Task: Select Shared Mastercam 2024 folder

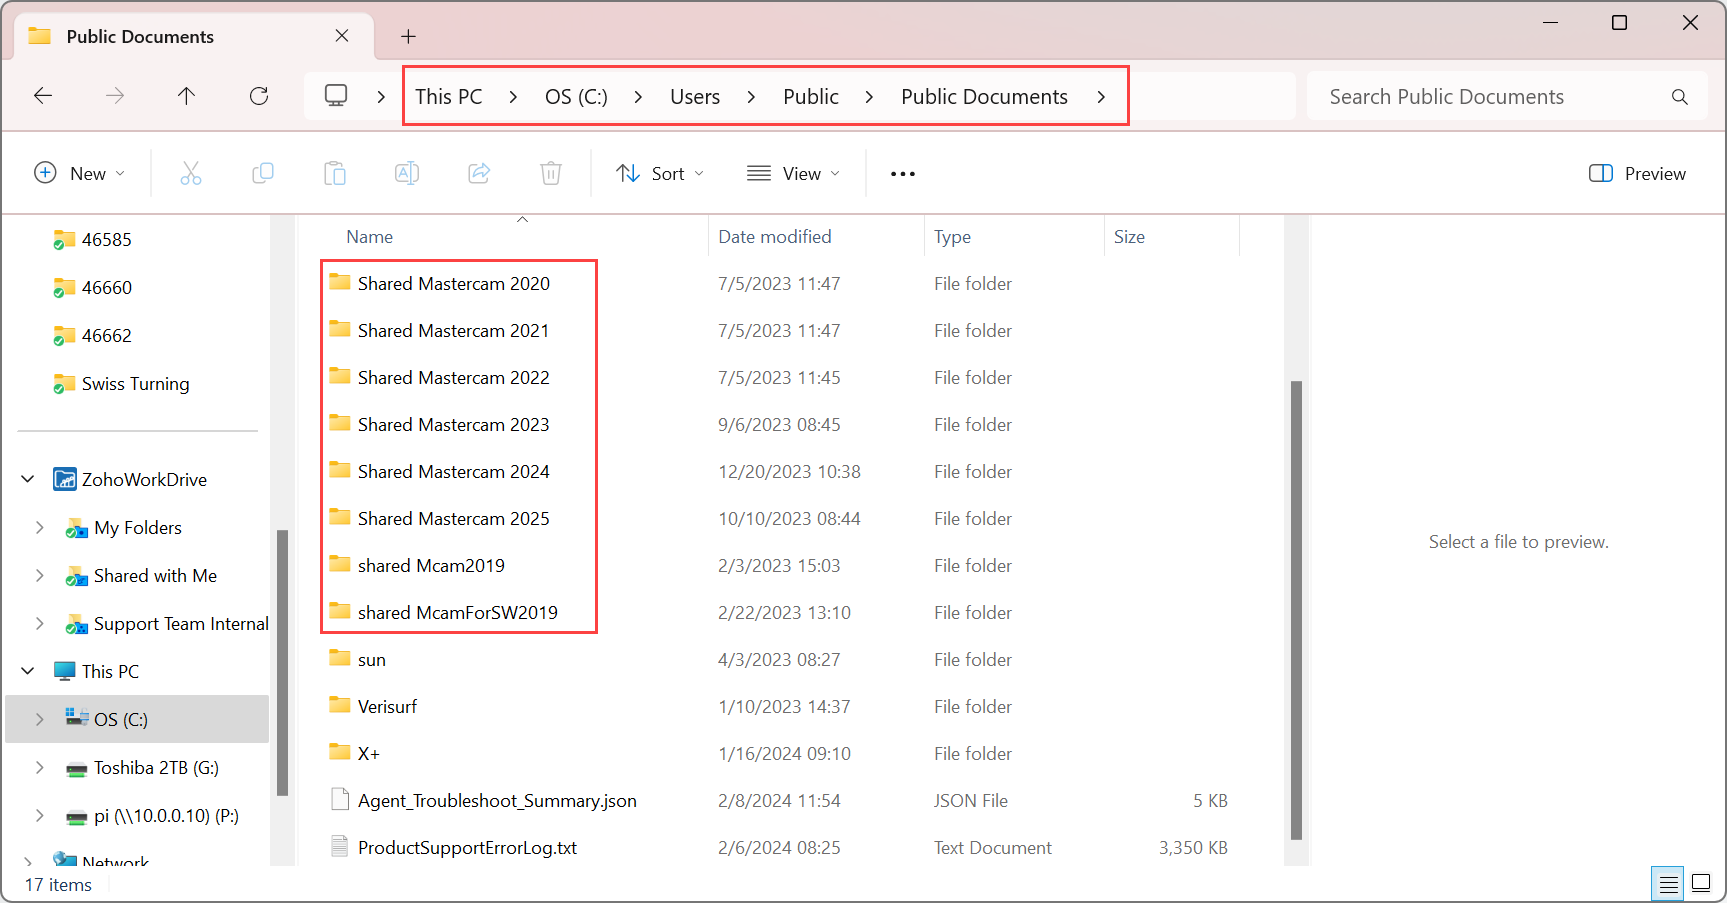Action: (453, 471)
